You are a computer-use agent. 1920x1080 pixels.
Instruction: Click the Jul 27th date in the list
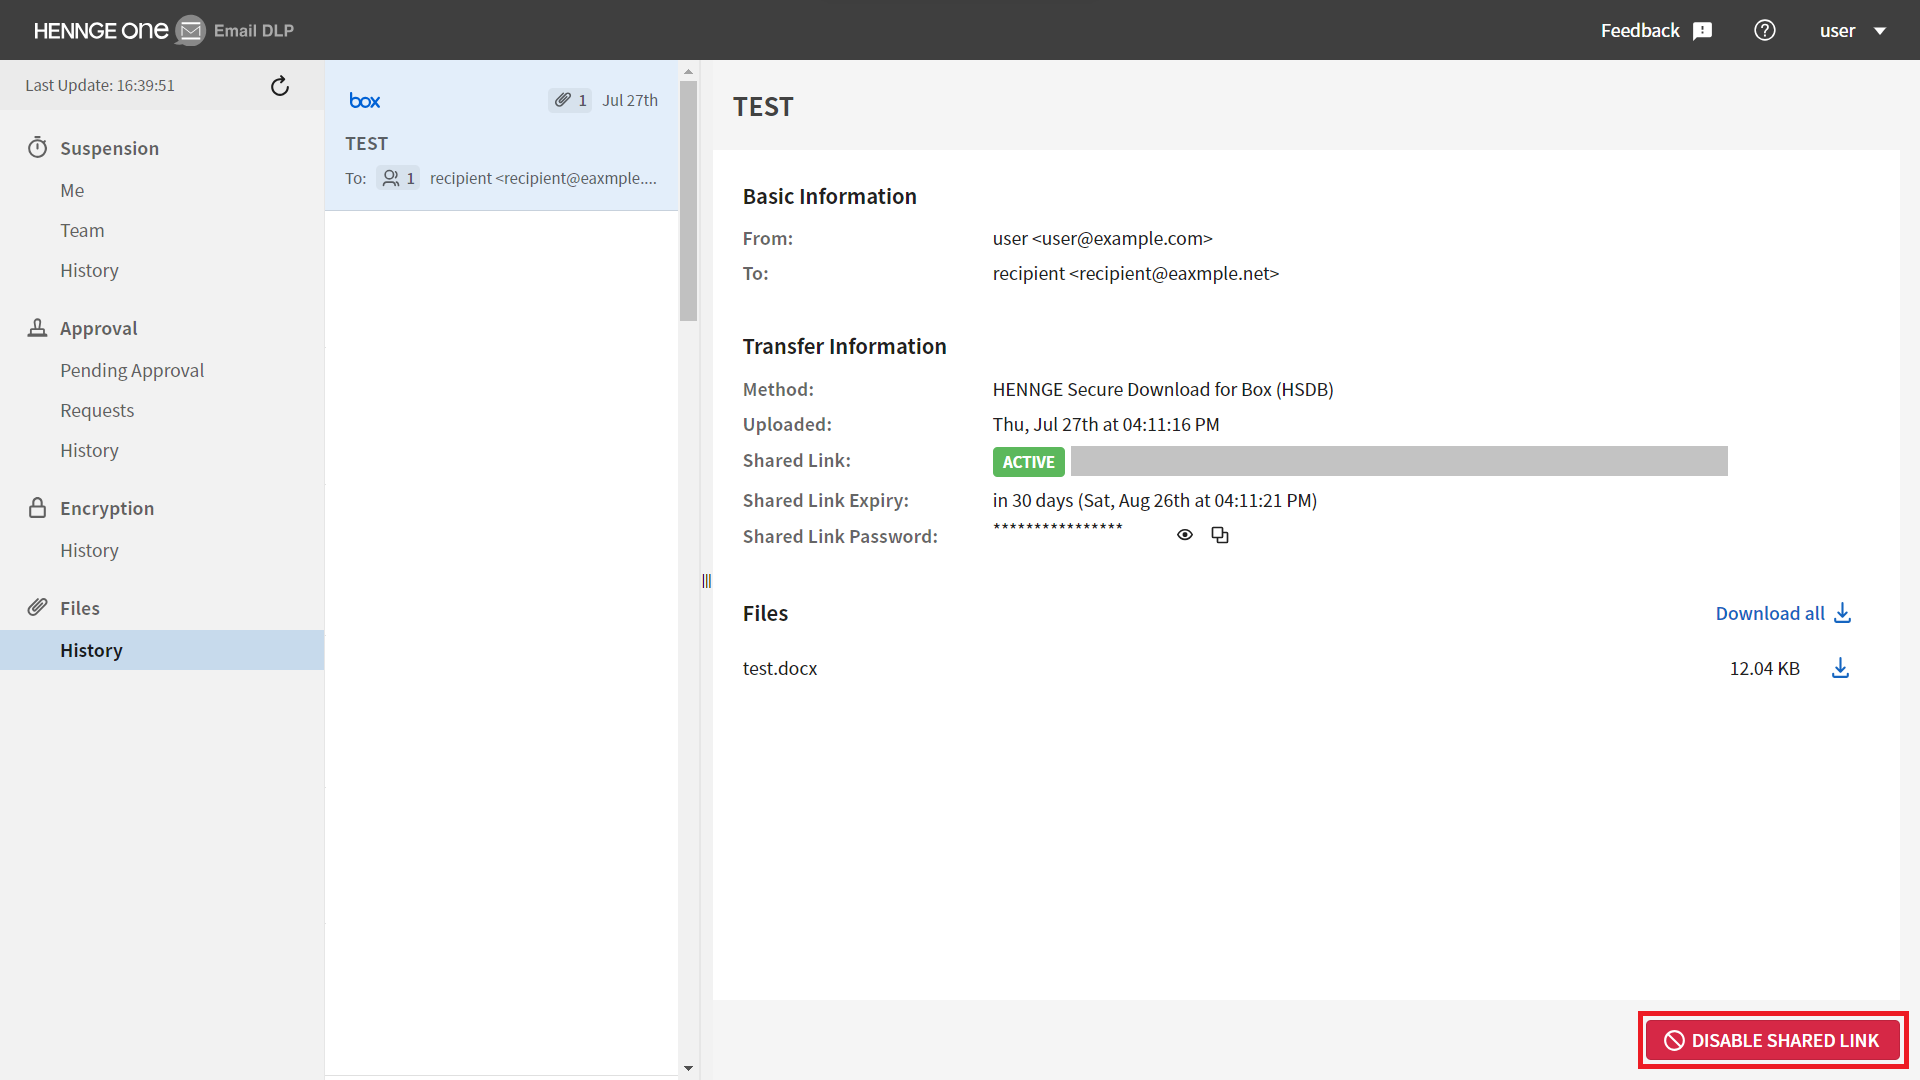[630, 100]
